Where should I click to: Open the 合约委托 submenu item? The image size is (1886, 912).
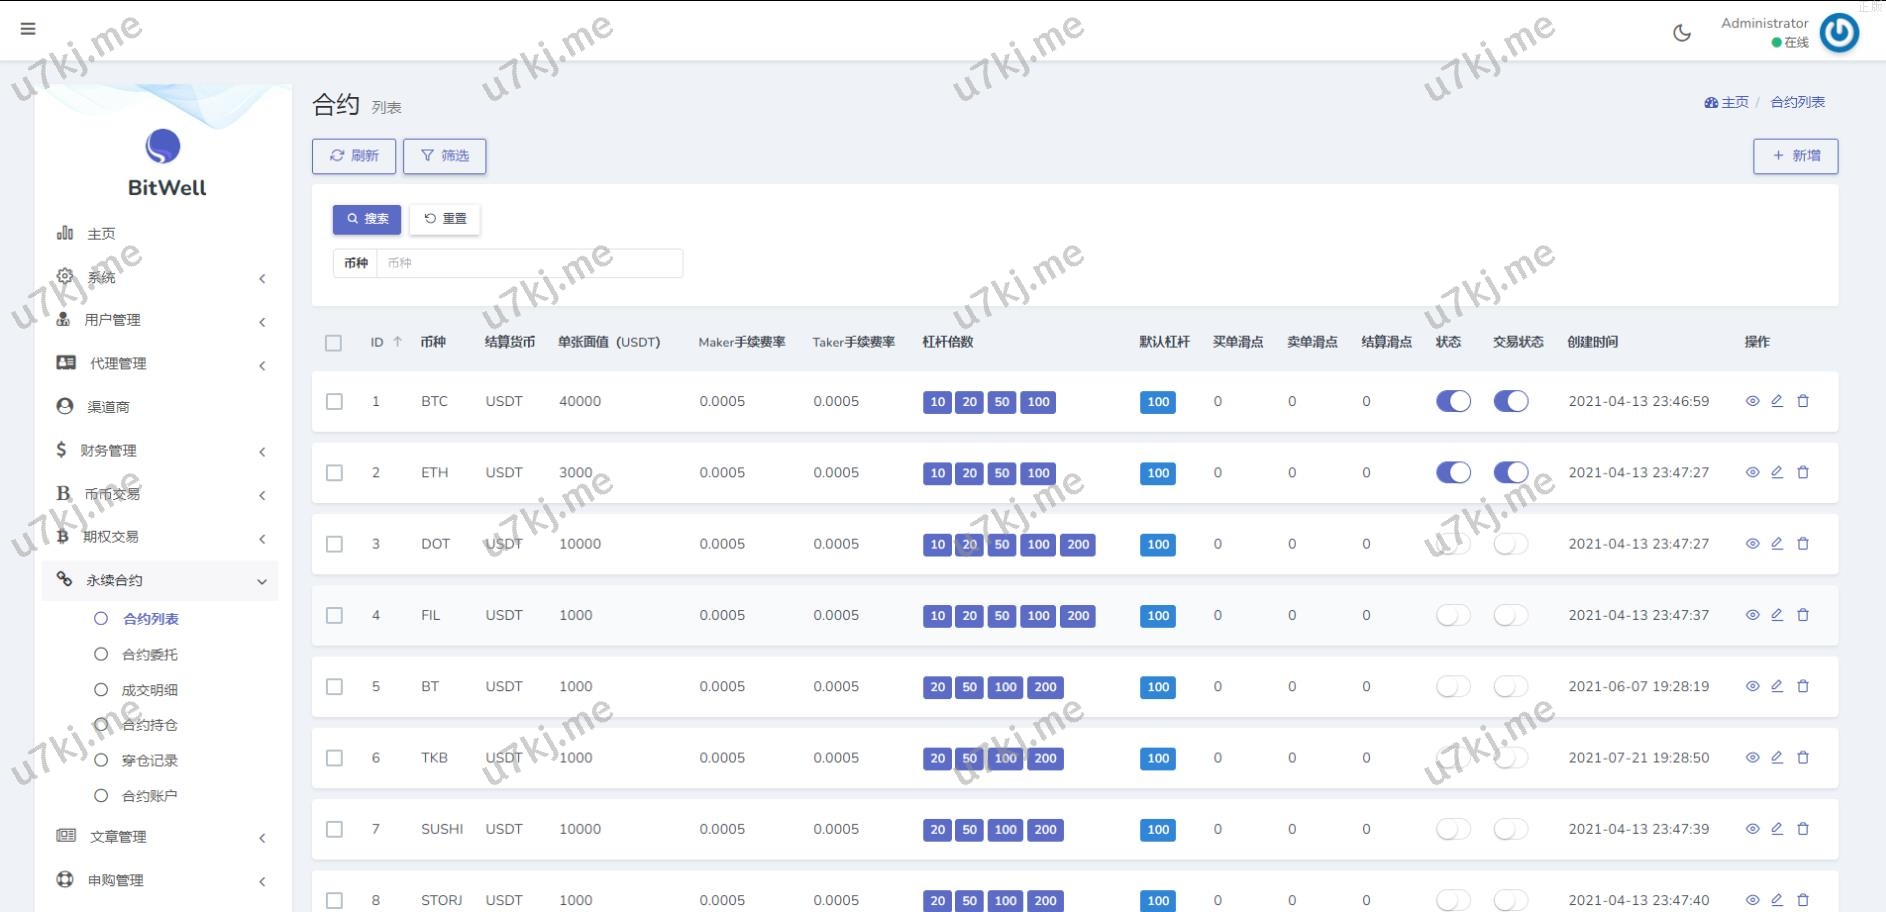click(x=149, y=655)
